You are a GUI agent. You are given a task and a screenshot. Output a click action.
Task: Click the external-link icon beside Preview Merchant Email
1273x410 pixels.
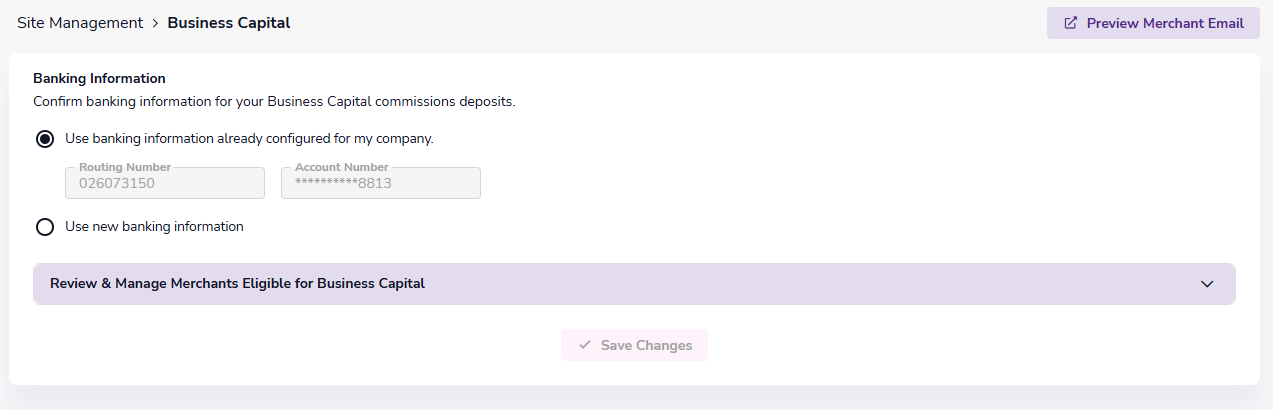point(1071,23)
